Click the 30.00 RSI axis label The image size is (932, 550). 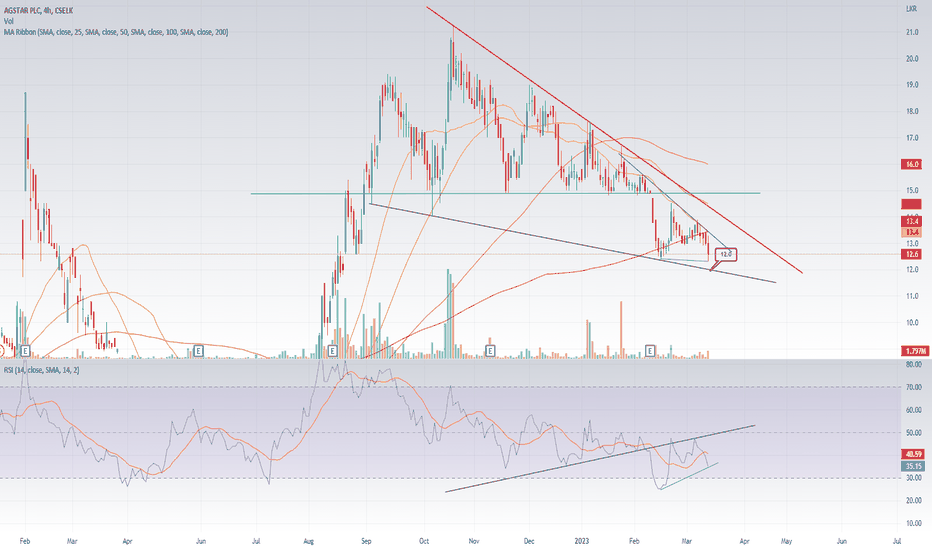coord(914,478)
